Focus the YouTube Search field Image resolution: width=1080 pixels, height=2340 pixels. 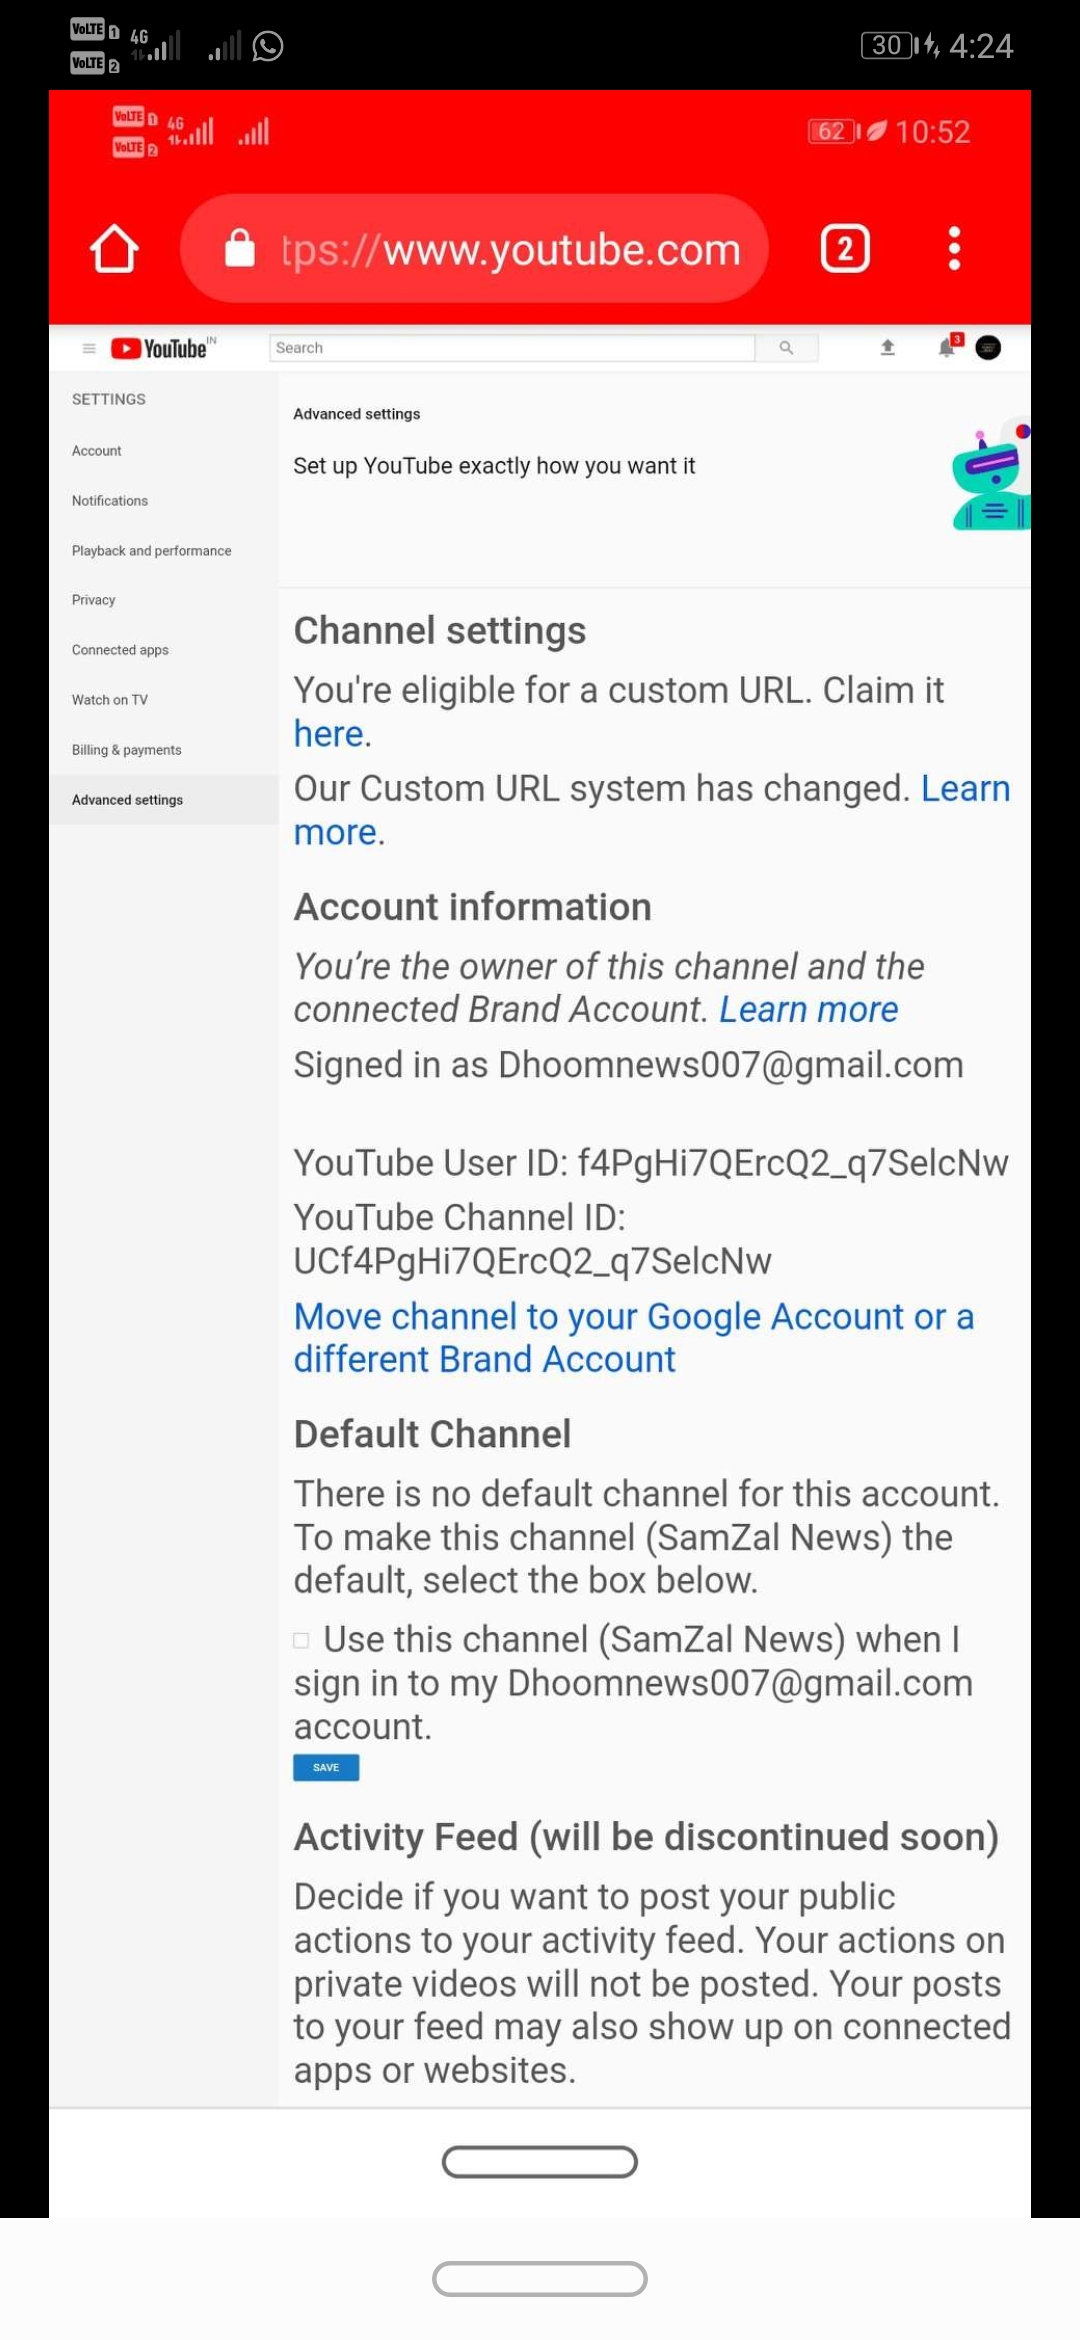click(511, 348)
